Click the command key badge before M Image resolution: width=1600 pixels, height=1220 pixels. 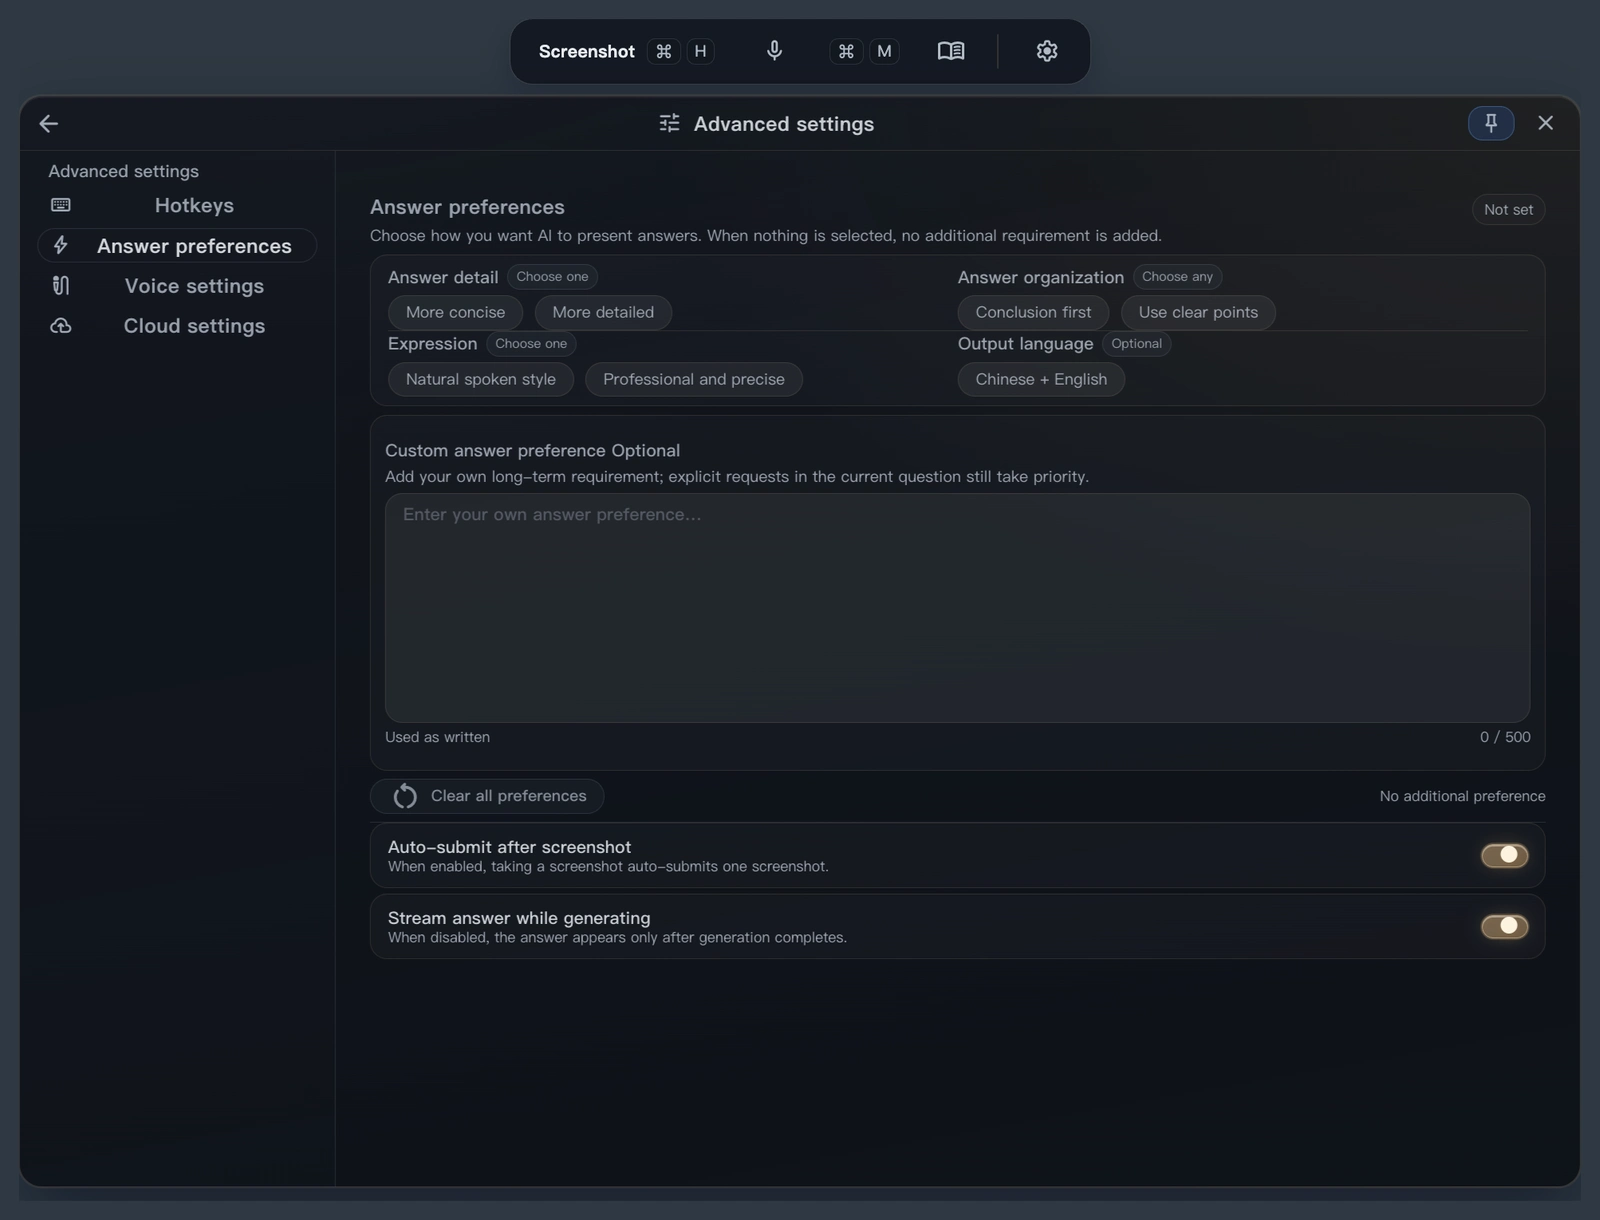point(846,51)
